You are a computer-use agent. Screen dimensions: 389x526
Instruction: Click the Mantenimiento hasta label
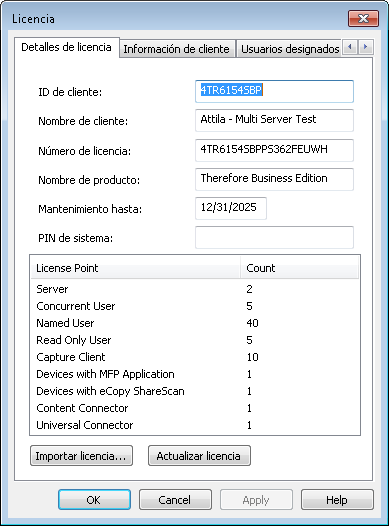90,209
